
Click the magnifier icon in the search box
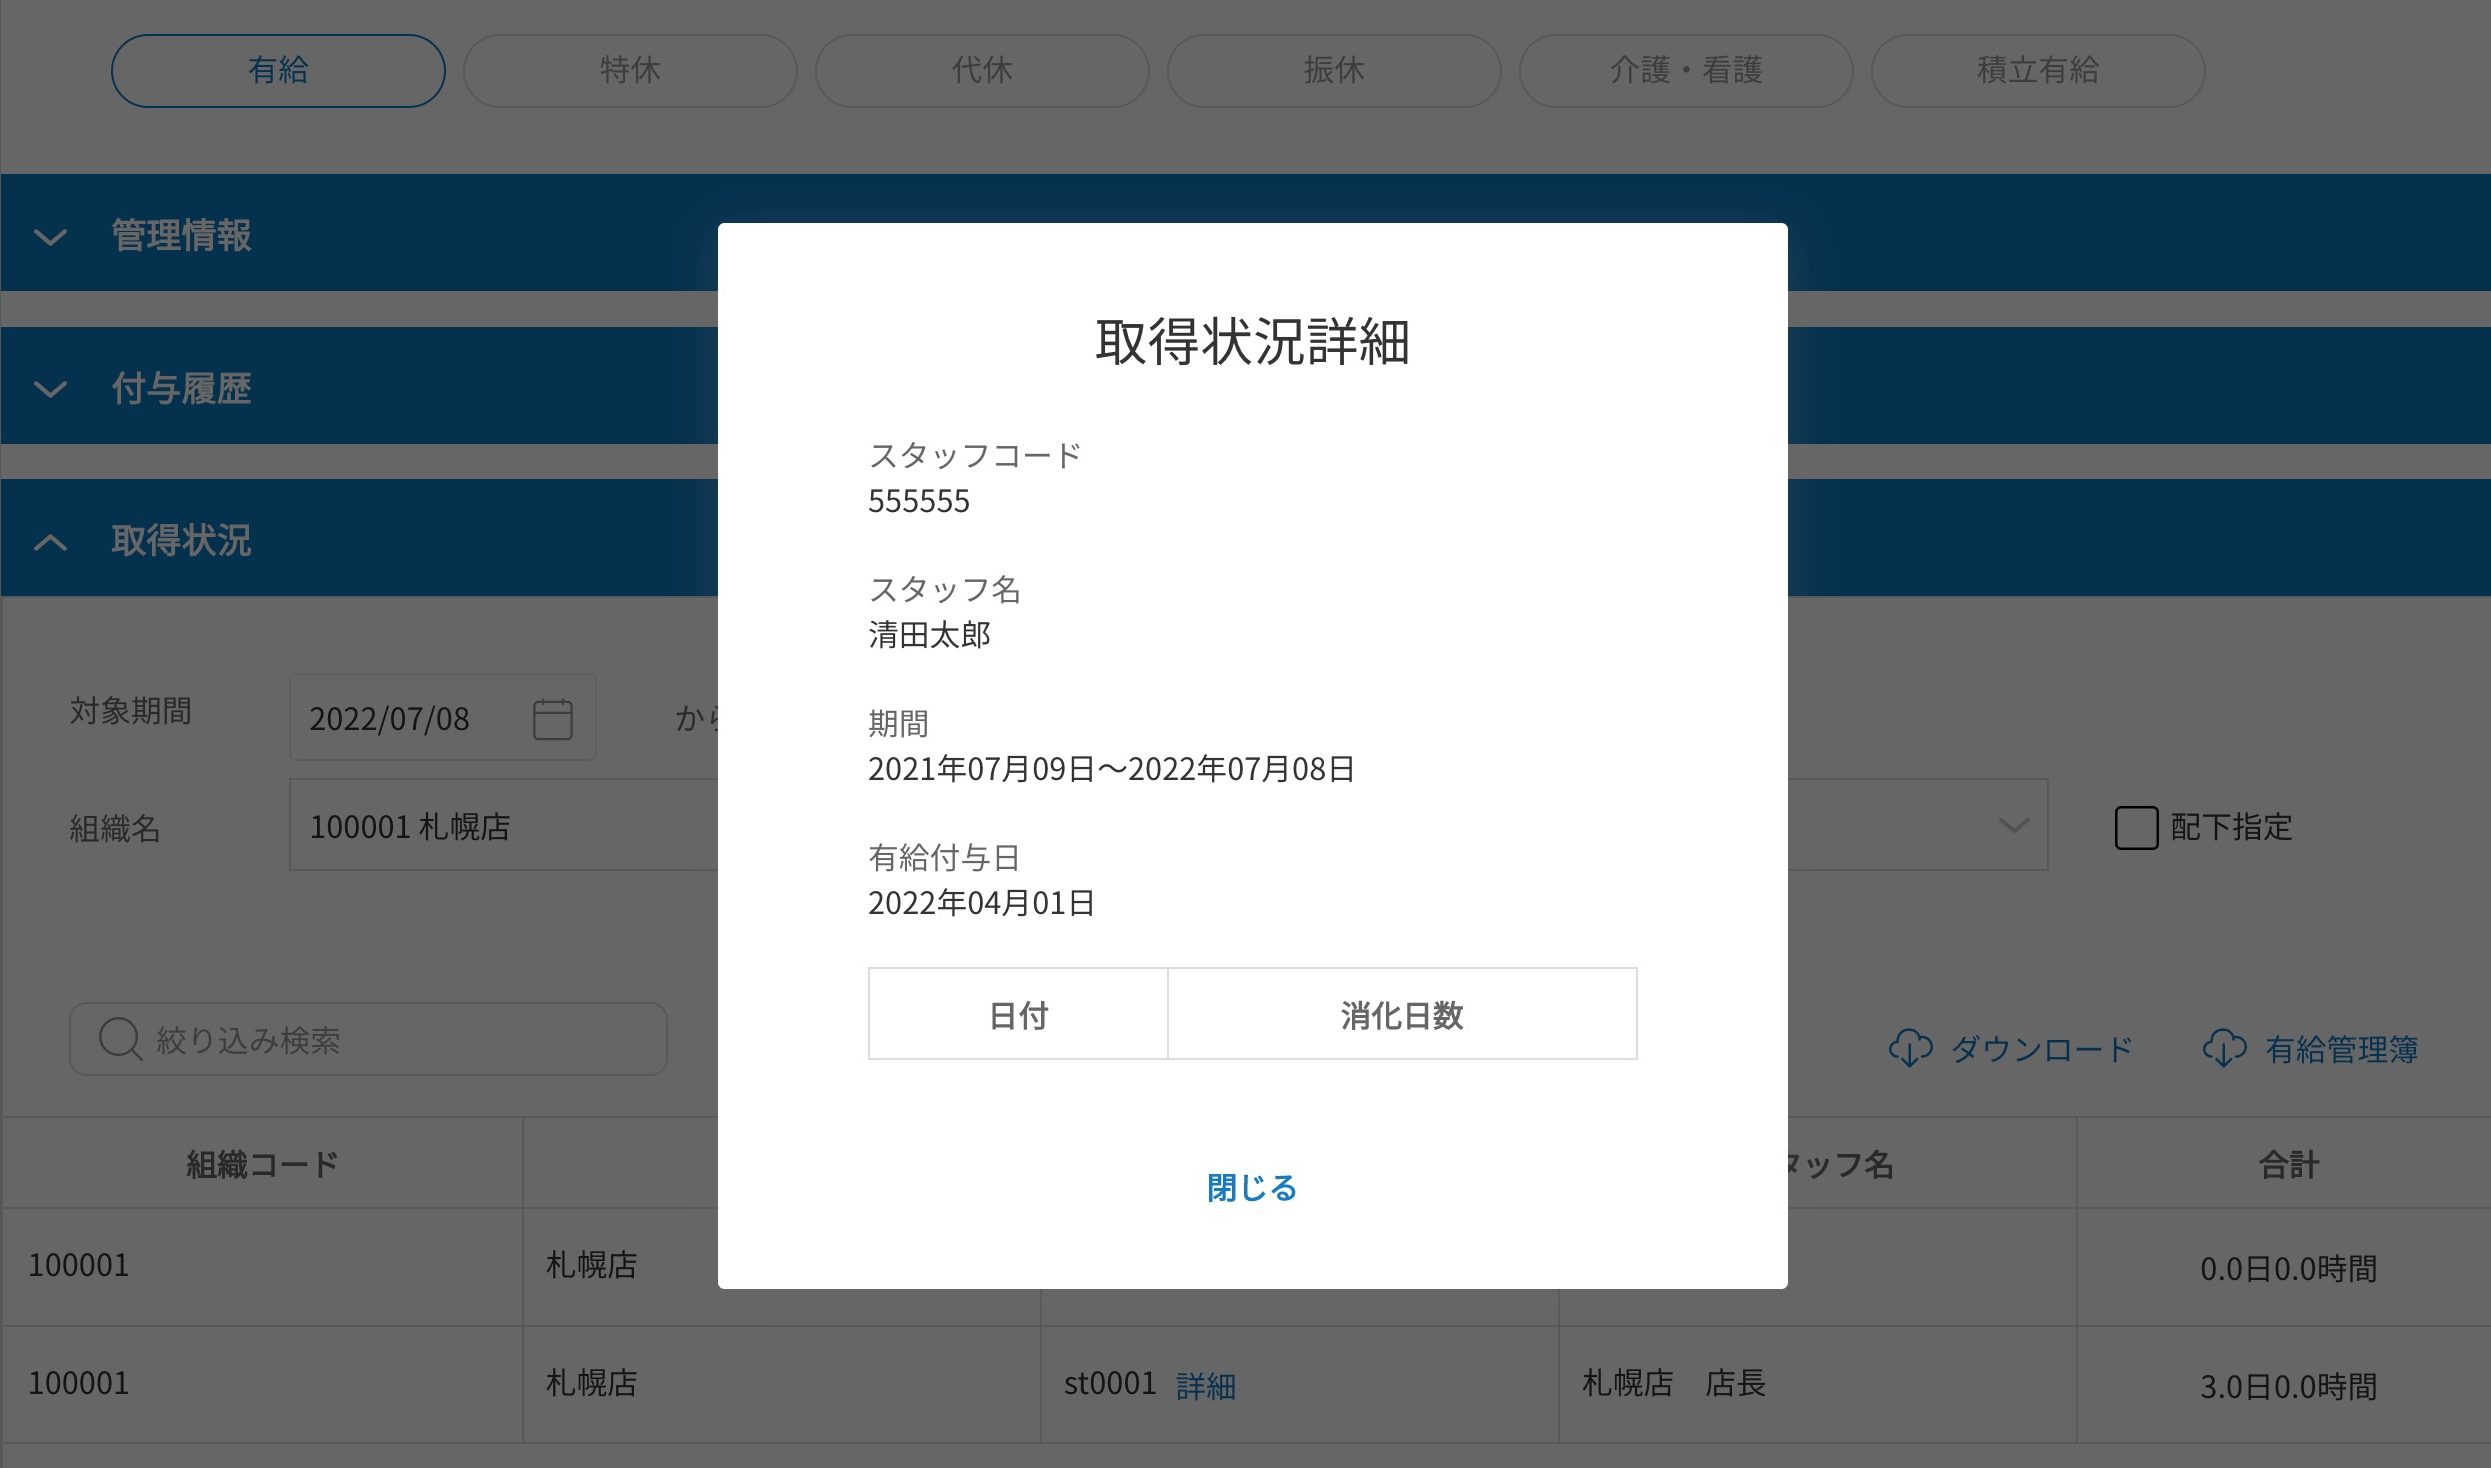pyautogui.click(x=120, y=1039)
